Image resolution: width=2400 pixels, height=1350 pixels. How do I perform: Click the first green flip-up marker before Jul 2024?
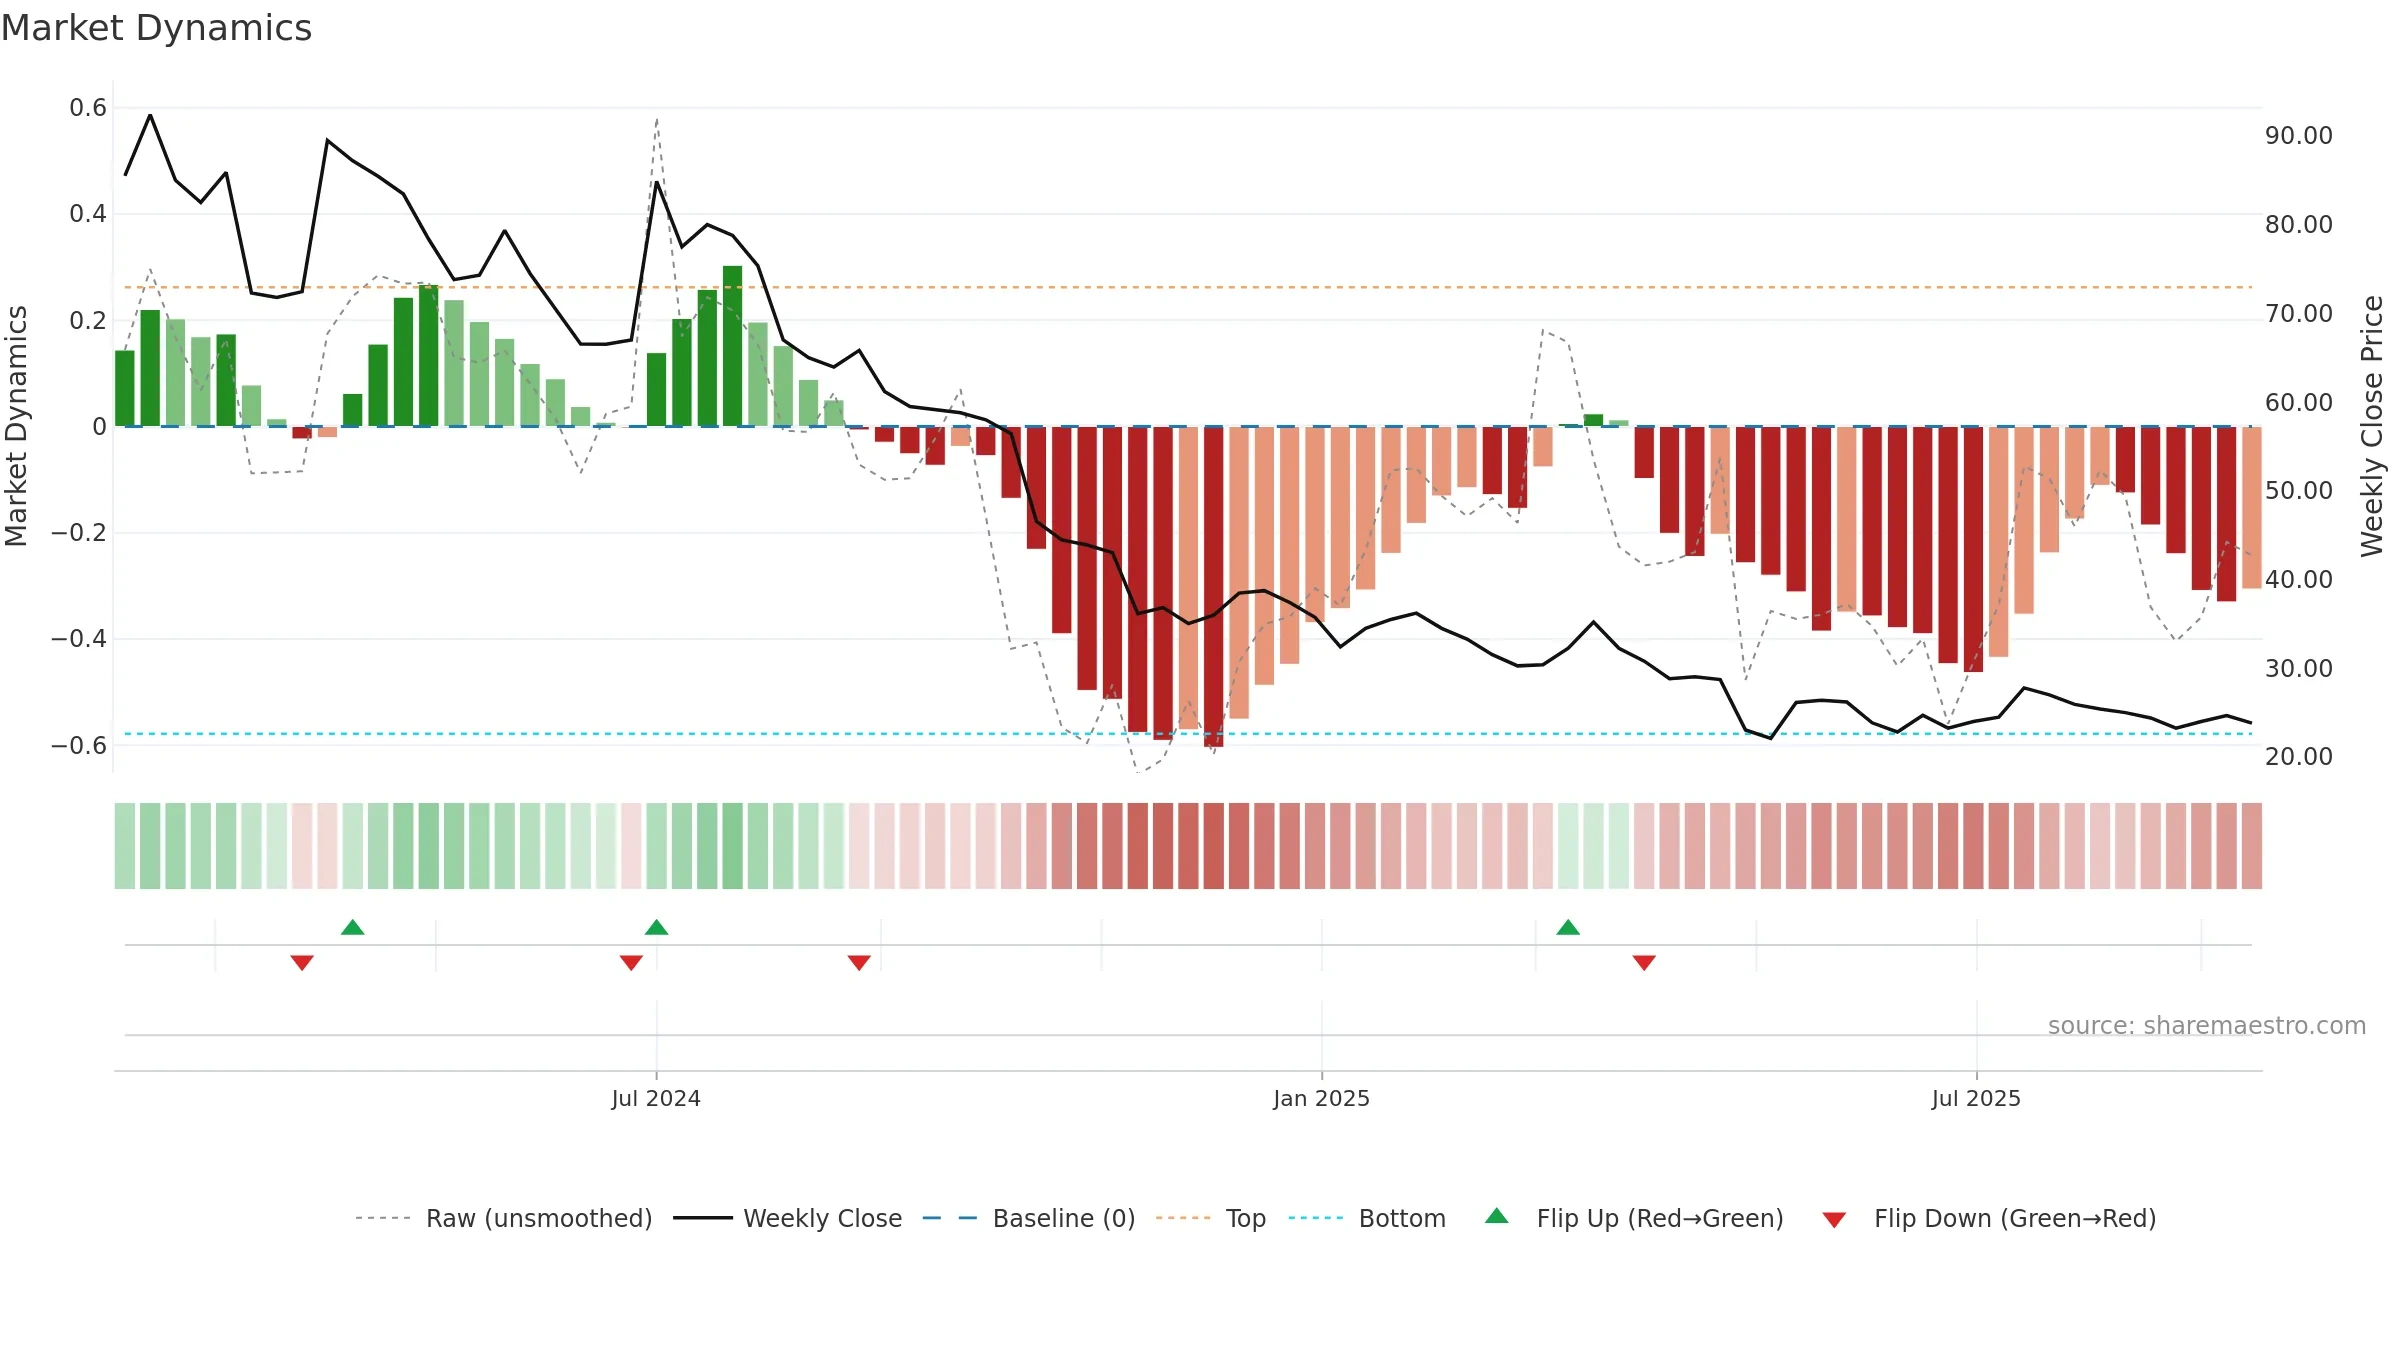click(353, 927)
